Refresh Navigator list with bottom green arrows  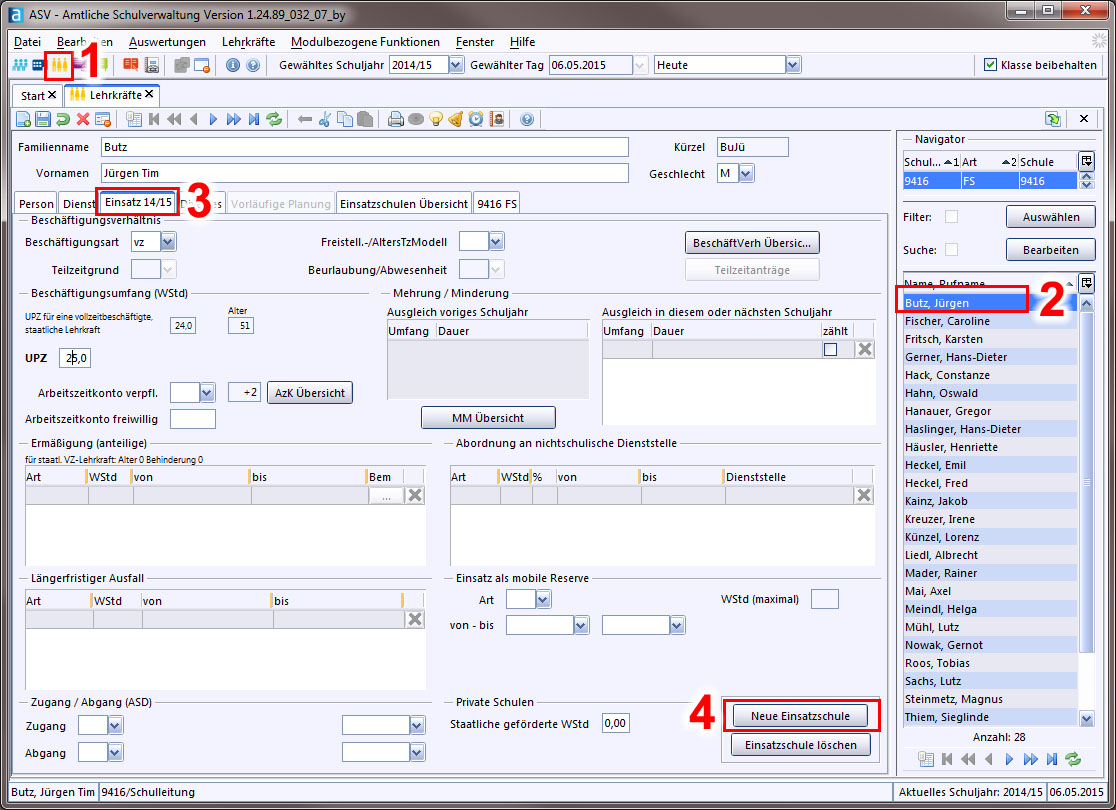[1073, 759]
